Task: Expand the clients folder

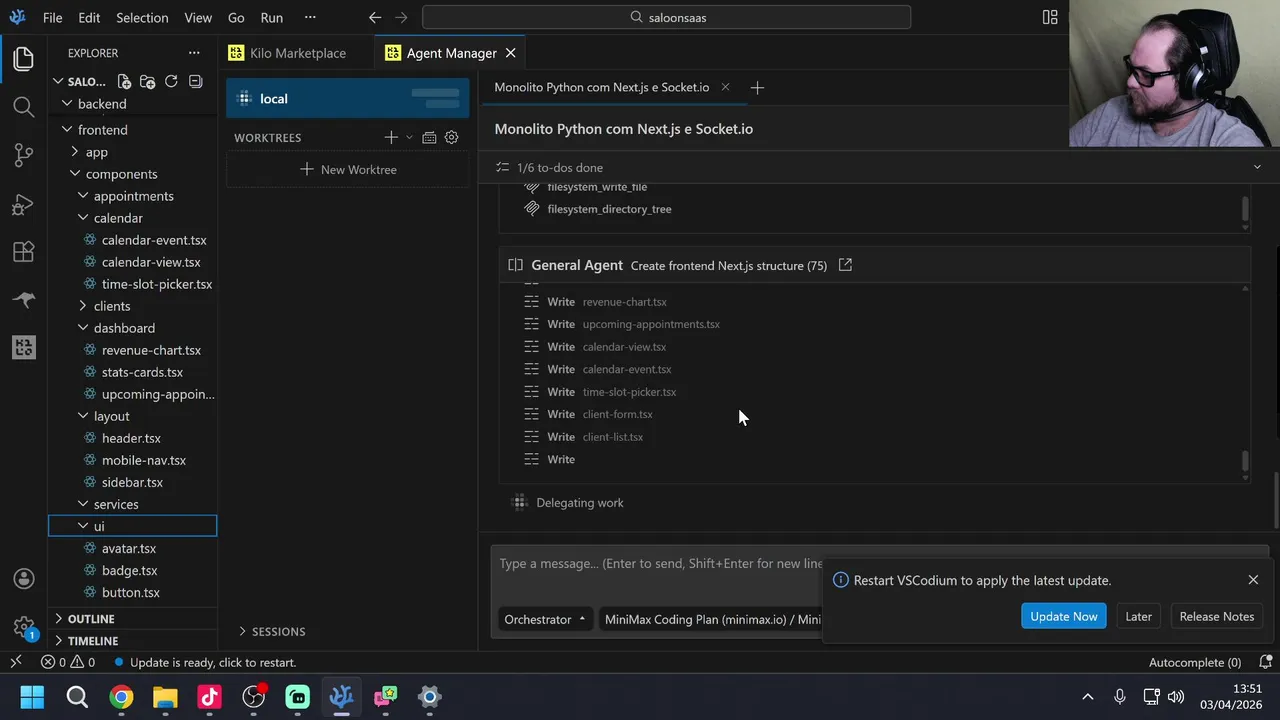Action: (111, 306)
